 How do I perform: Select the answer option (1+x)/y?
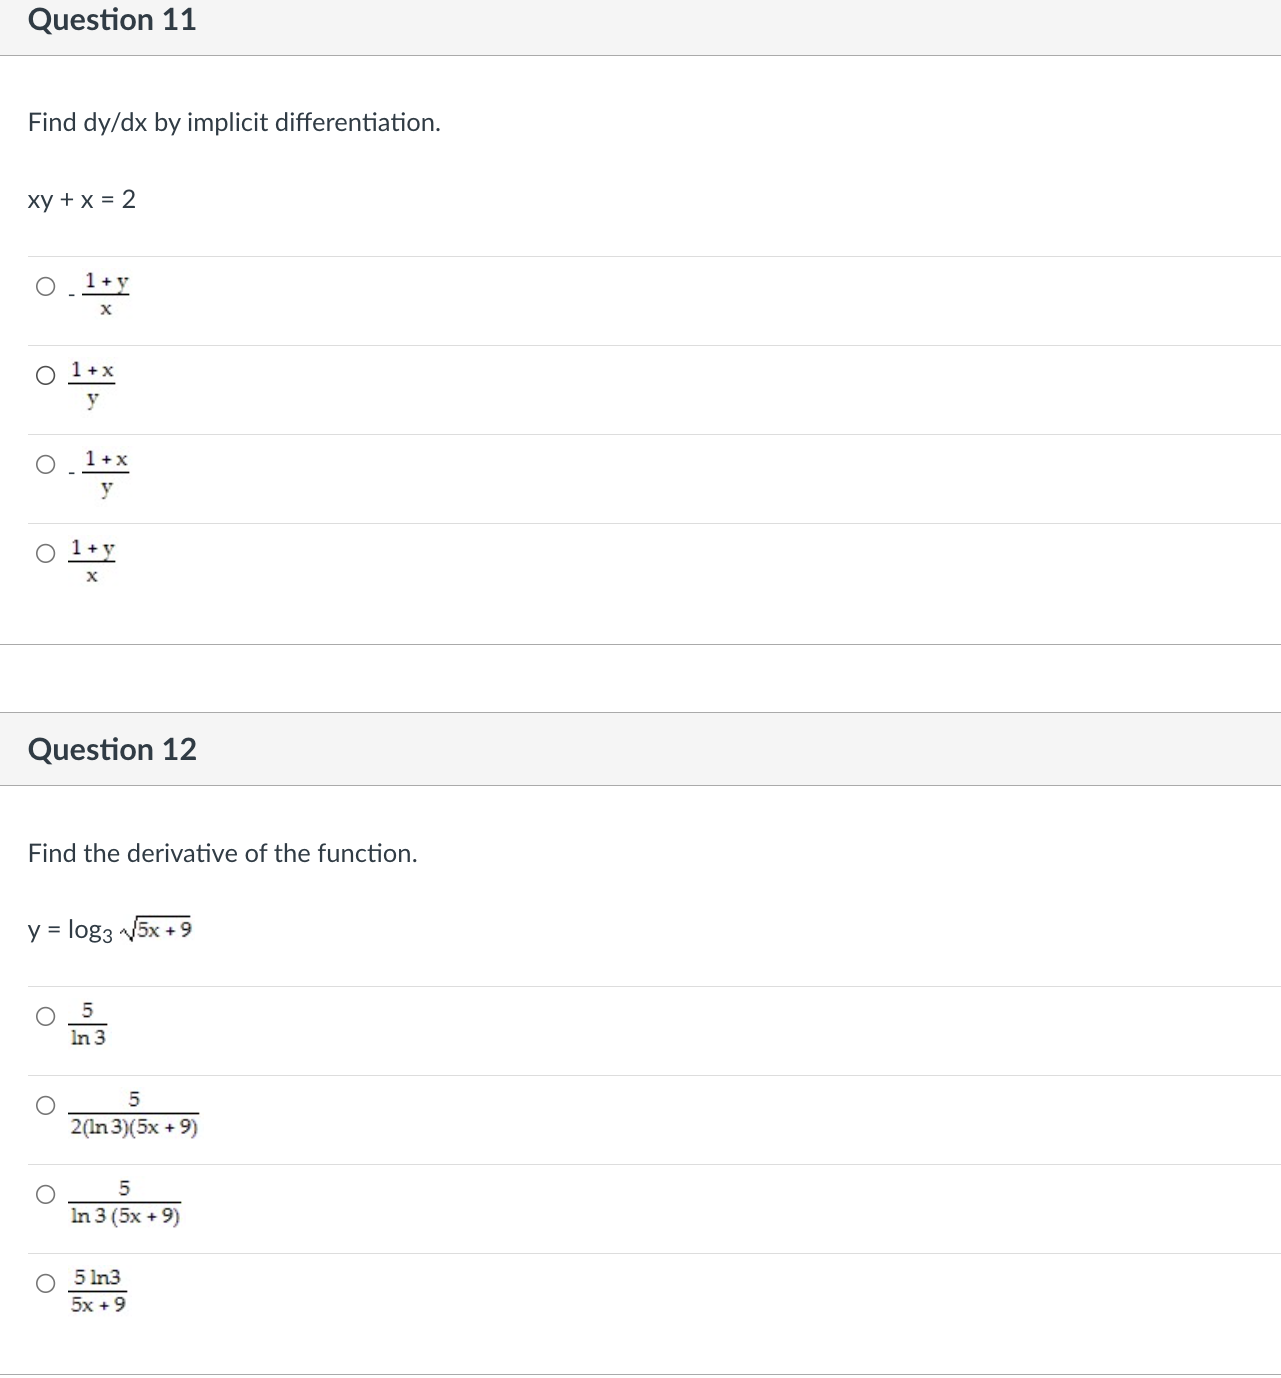coord(45,376)
